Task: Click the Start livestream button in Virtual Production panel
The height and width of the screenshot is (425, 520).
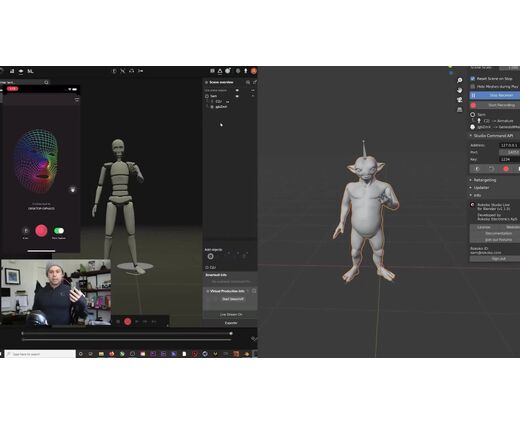Action: pyautogui.click(x=233, y=299)
